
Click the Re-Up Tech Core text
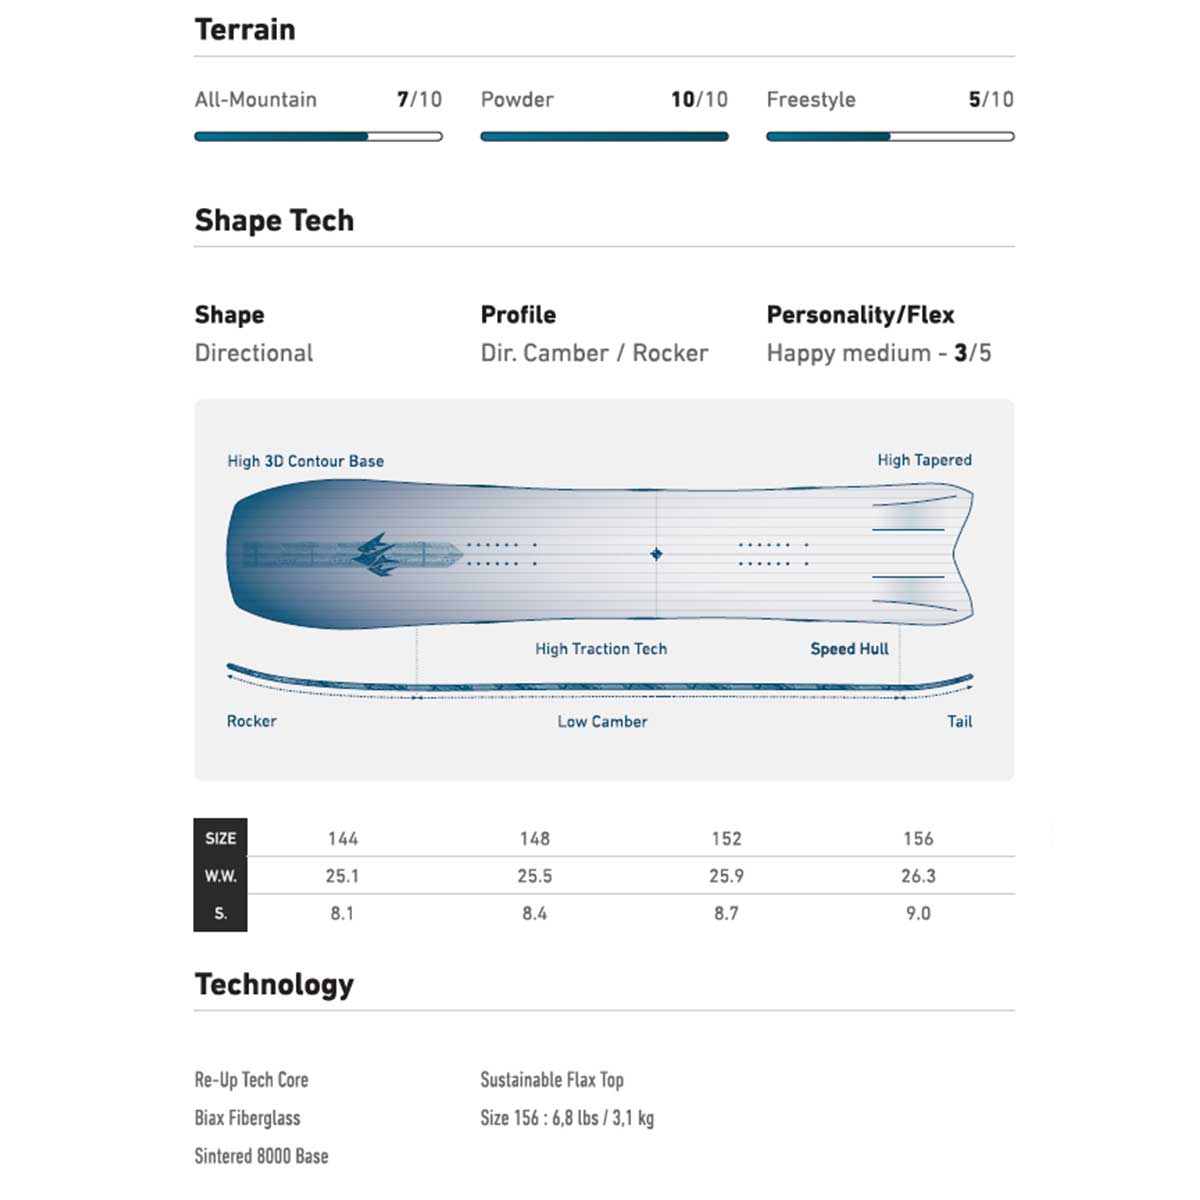point(251,1080)
